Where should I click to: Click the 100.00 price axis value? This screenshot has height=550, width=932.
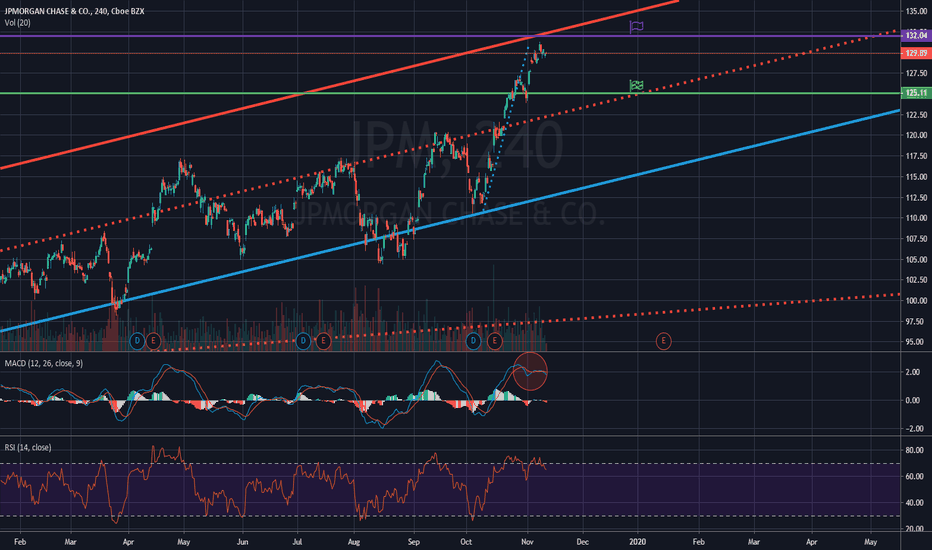pyautogui.click(x=916, y=300)
